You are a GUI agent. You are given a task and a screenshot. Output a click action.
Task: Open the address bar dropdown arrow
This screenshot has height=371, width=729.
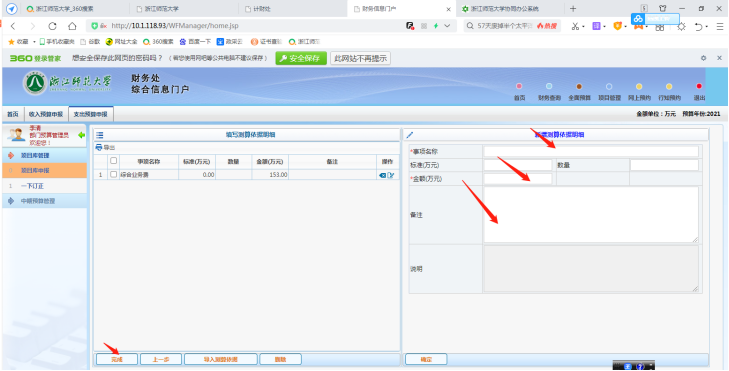447,26
